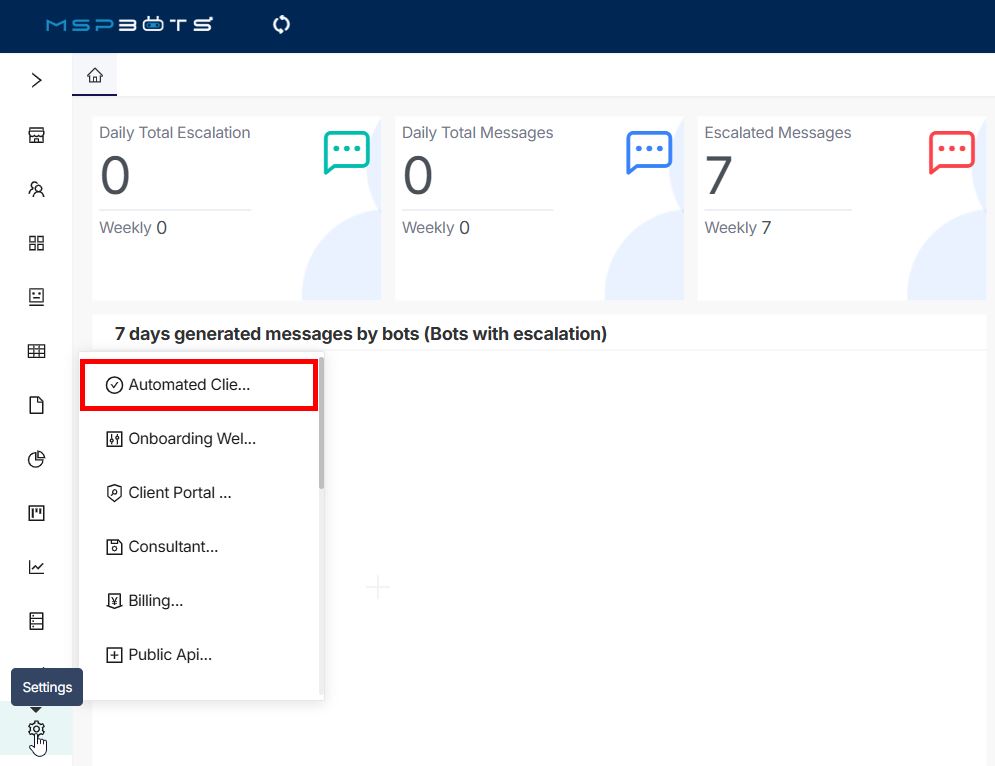
Task: Open the Apps grid icon in the sidebar
Action: pos(37,243)
